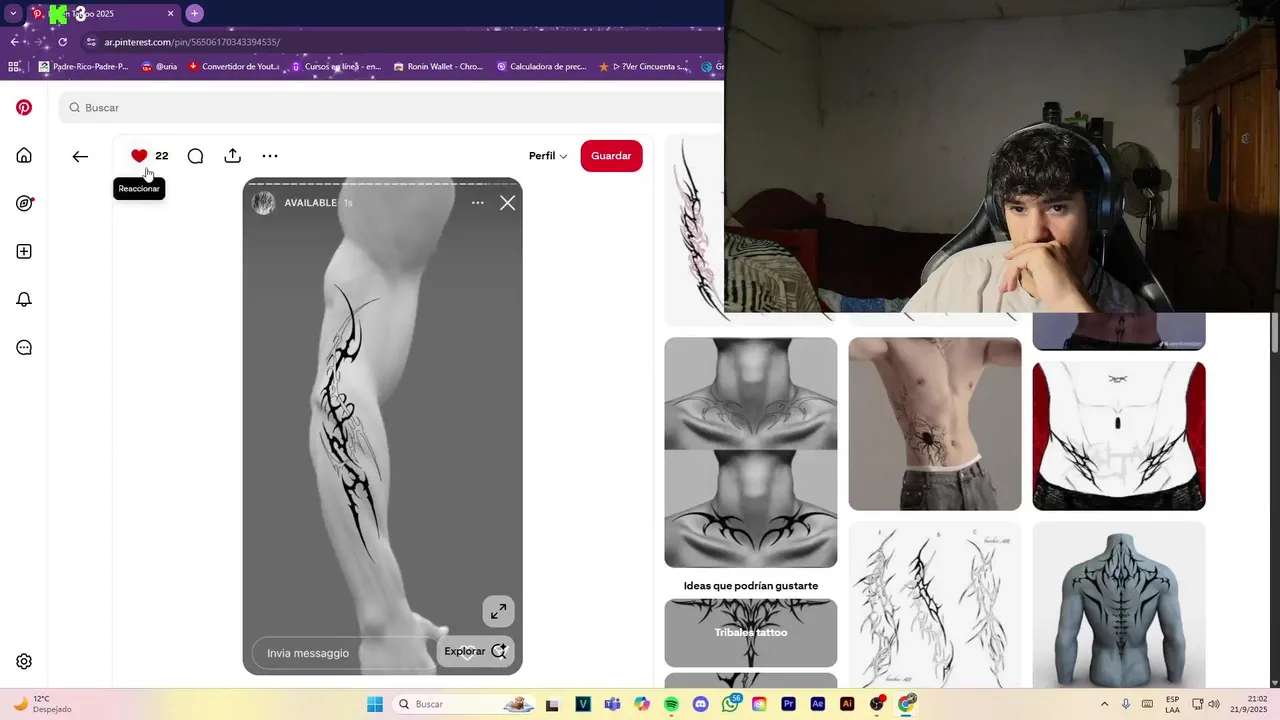The image size is (1280, 720).
Task: Go to Home feed in sidebar
Action: 24,155
